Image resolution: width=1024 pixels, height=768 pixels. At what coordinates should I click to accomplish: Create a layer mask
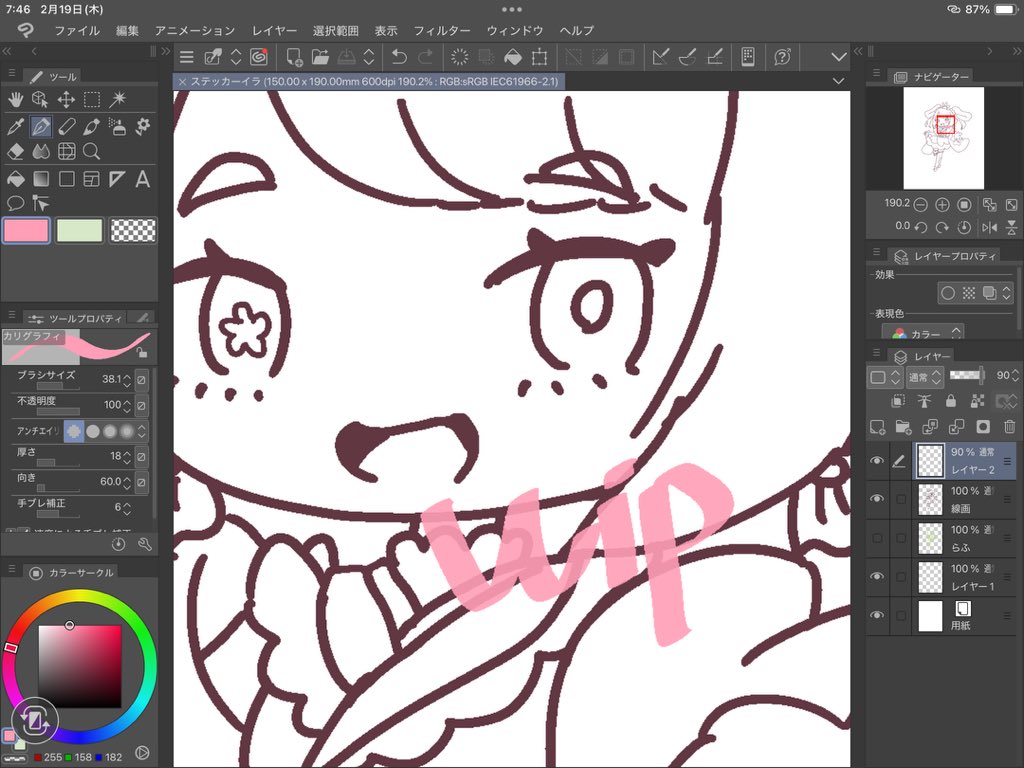[x=983, y=427]
